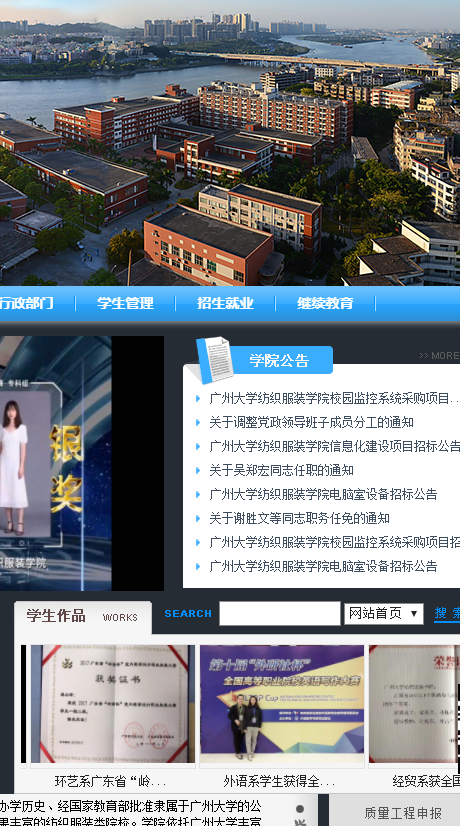Click bullet arrow beside 信息化建设项目招标公告
The width and height of the screenshot is (460, 826).
[198, 446]
